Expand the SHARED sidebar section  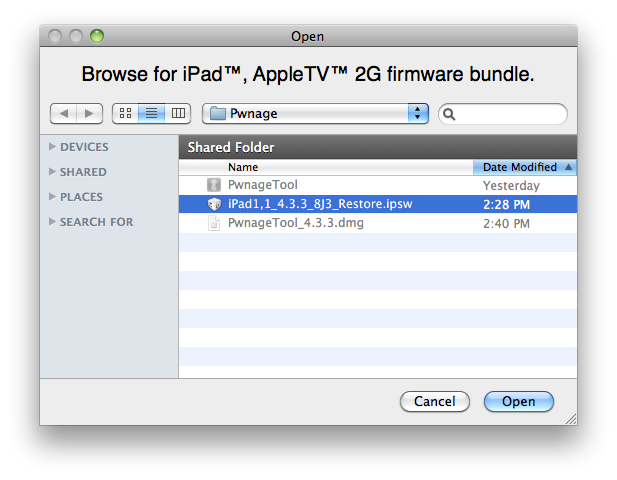pos(53,172)
